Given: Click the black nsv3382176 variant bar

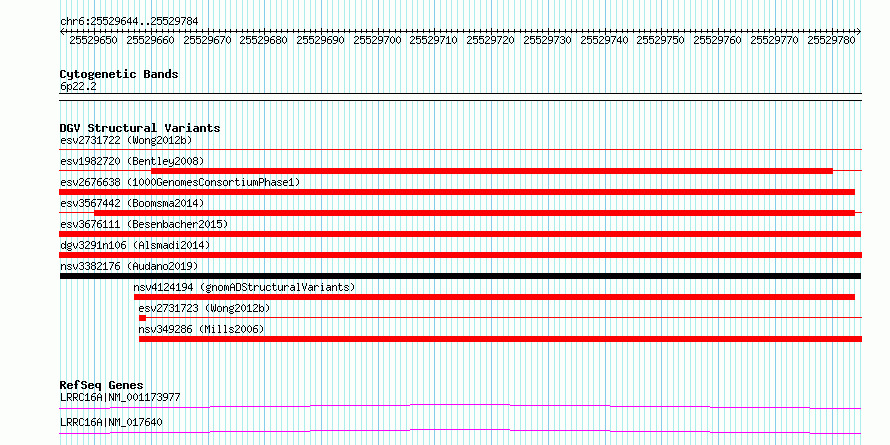Looking at the screenshot, I should [x=460, y=276].
